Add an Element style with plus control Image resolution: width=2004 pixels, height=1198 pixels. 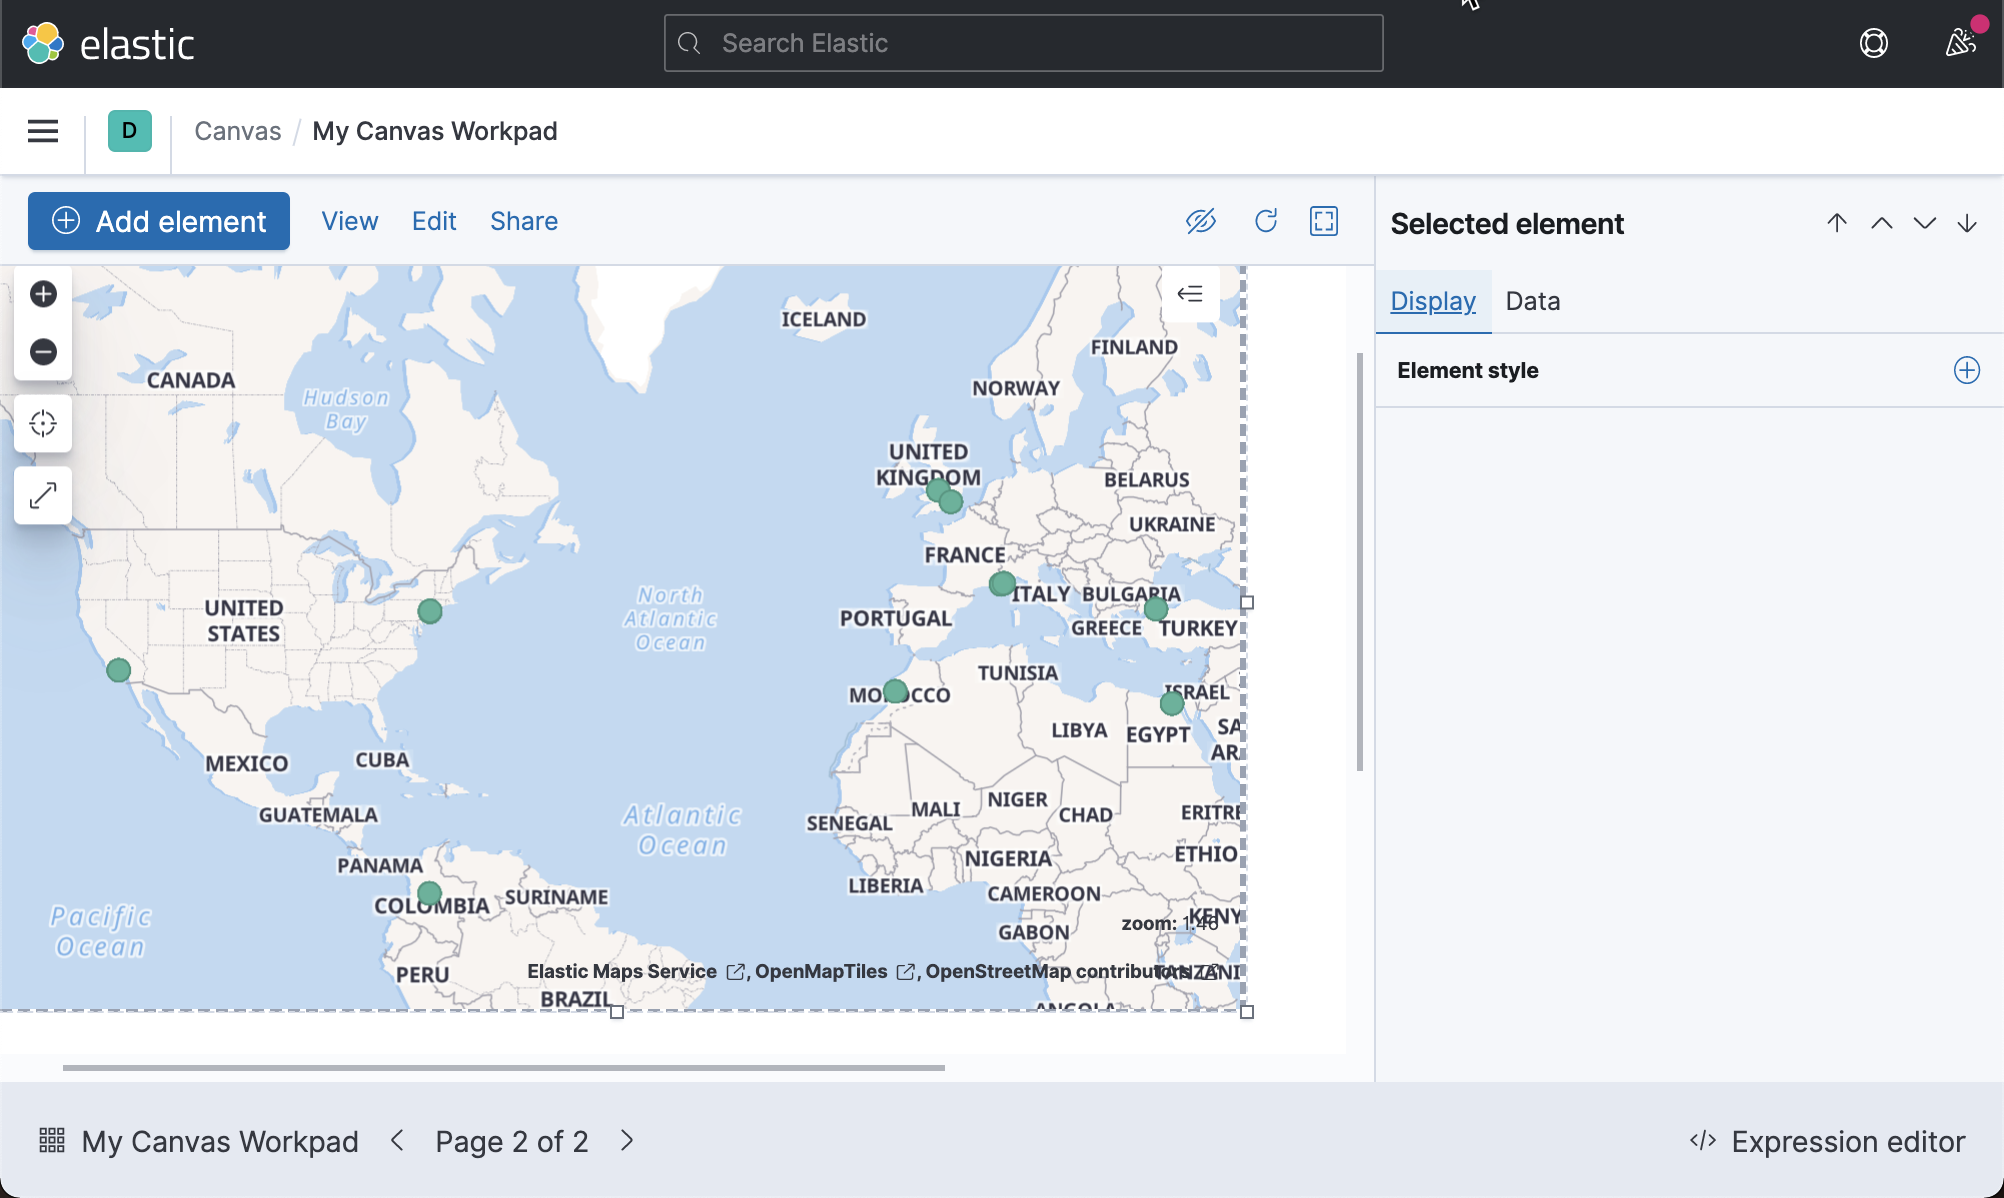click(x=1966, y=370)
